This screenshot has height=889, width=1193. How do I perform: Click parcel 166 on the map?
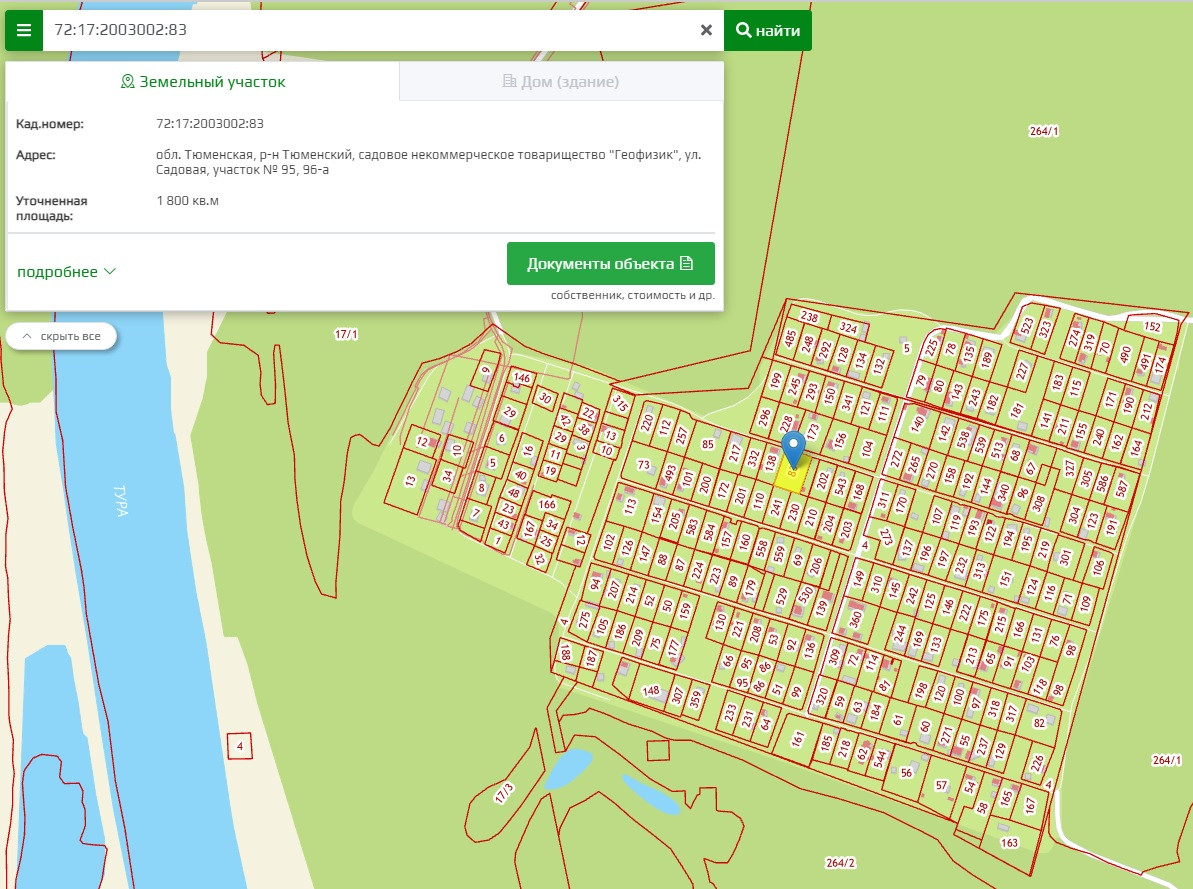pos(547,504)
